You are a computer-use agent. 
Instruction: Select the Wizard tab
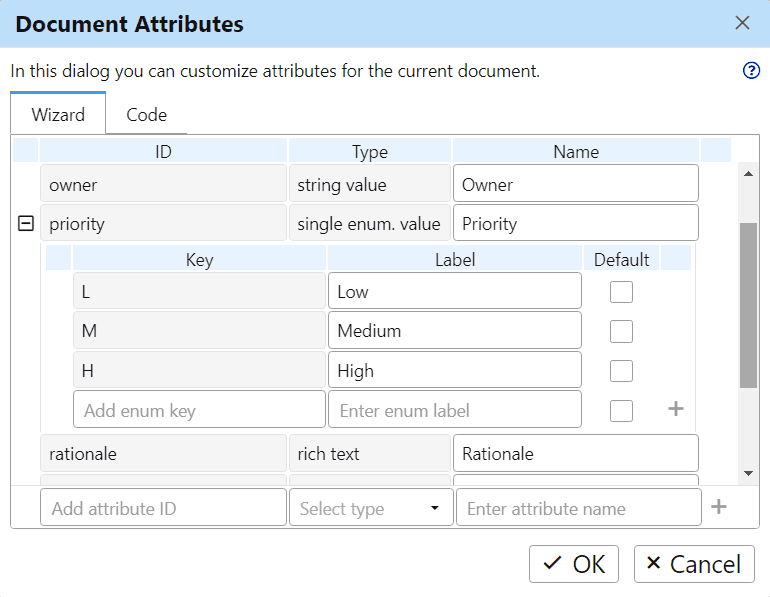pos(58,115)
